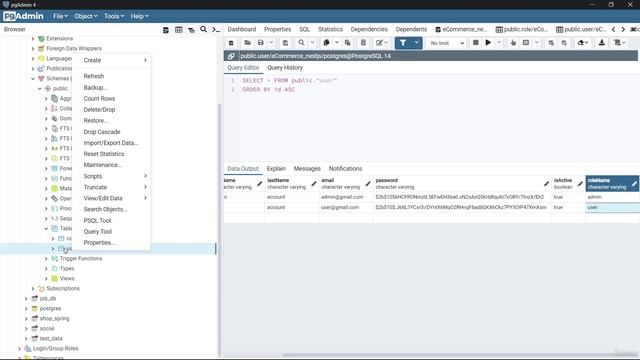Expand the shop_spring database node

pos(27,319)
